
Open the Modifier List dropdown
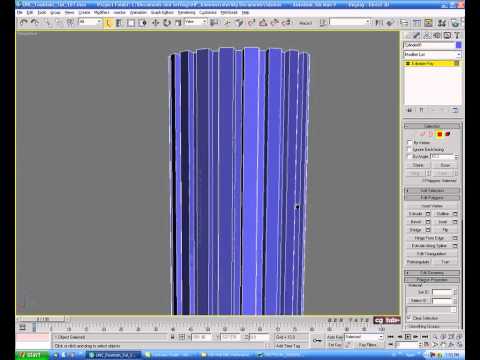432,54
